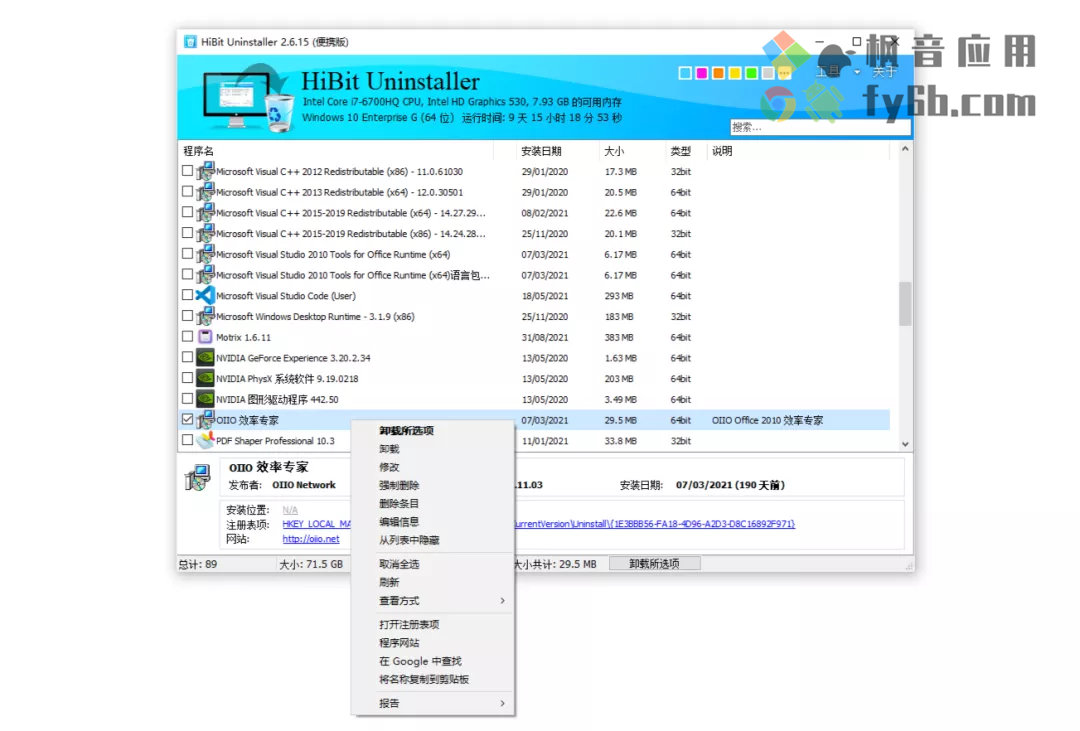Image resolution: width=1080 pixels, height=731 pixels.
Task: Expand the 查看方式 submenu
Action: tap(502, 601)
